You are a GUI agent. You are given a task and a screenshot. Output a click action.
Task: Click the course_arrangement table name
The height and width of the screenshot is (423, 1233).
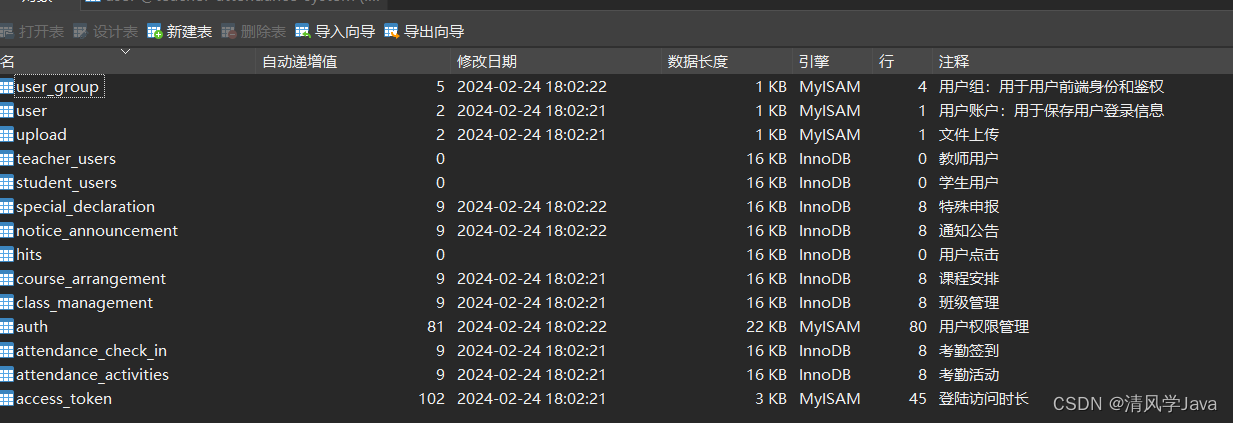[x=91, y=279]
